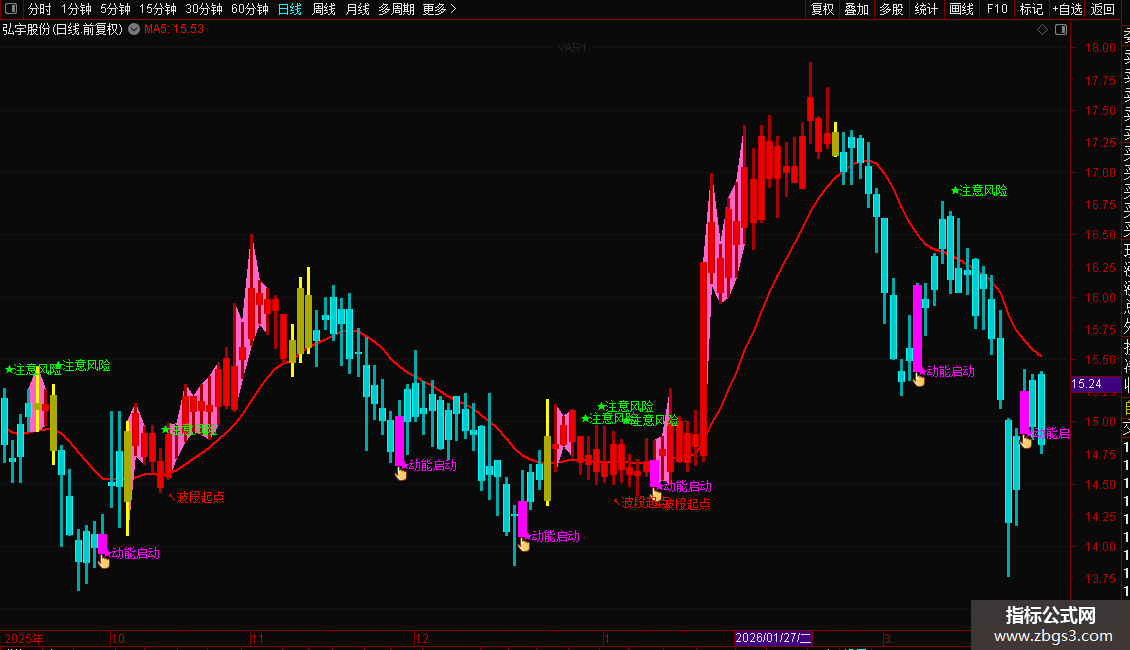
Task: Open the 复权 adjustment menu
Action: click(822, 9)
